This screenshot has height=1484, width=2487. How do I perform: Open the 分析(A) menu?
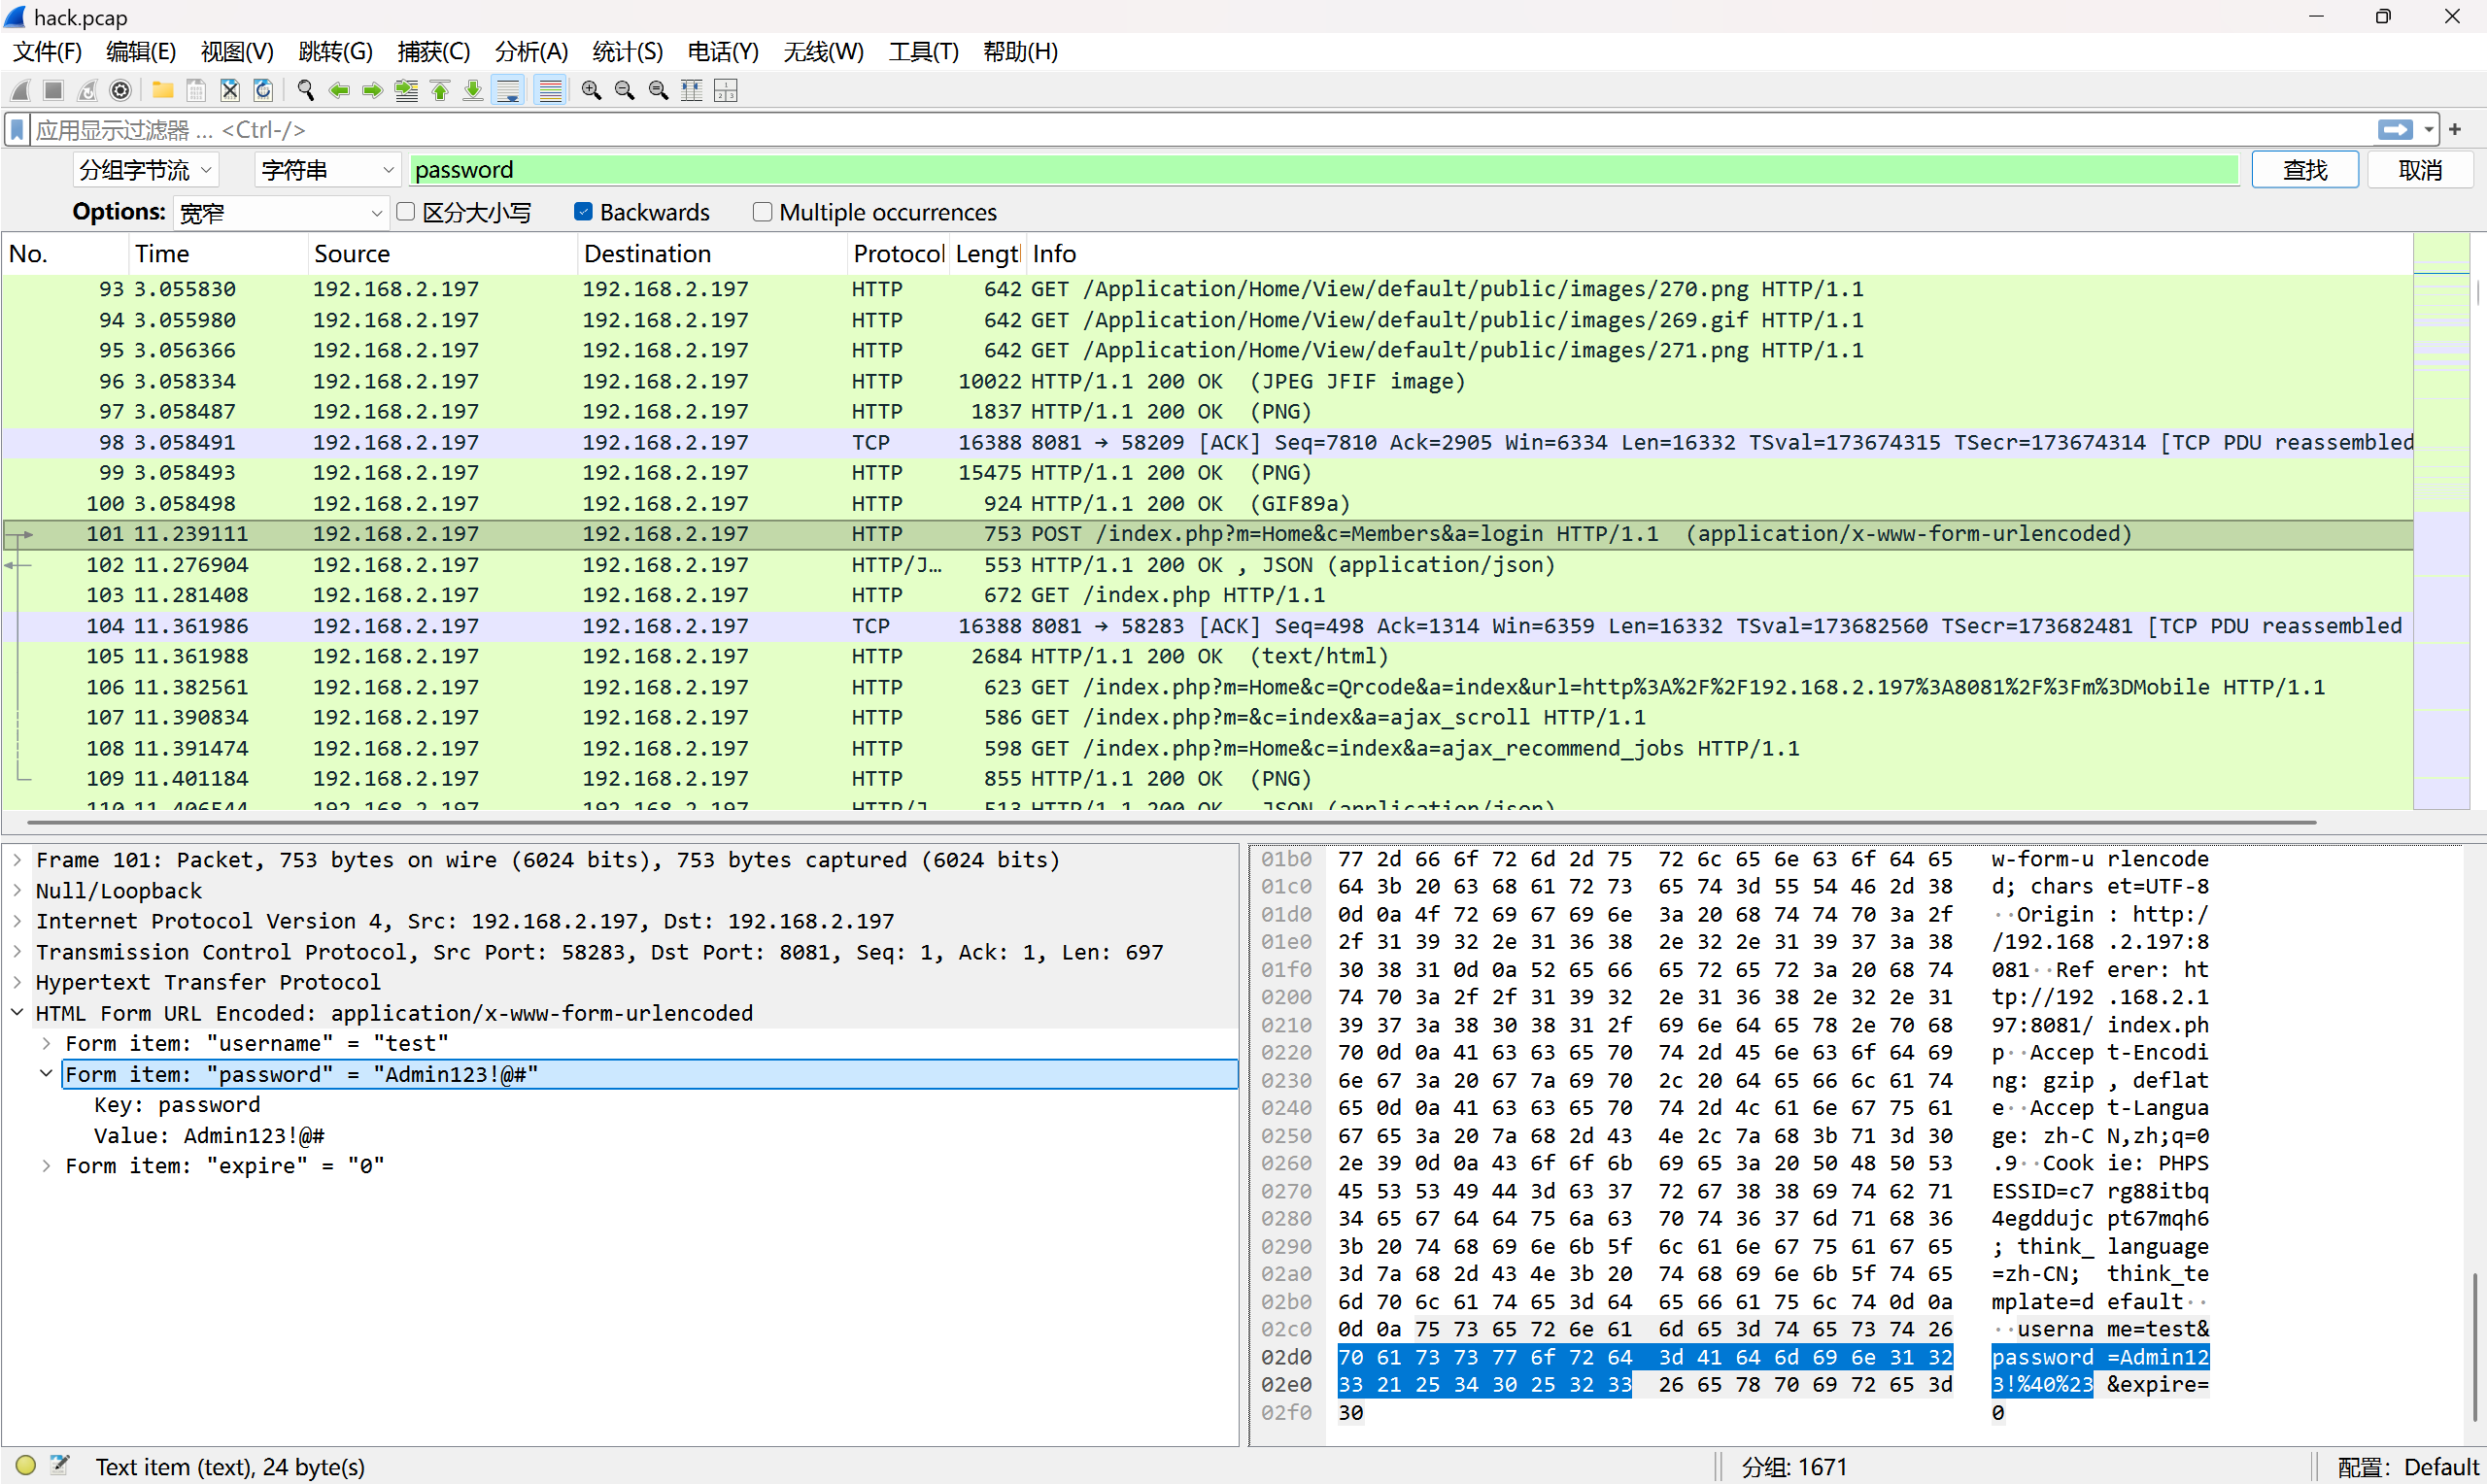531,51
